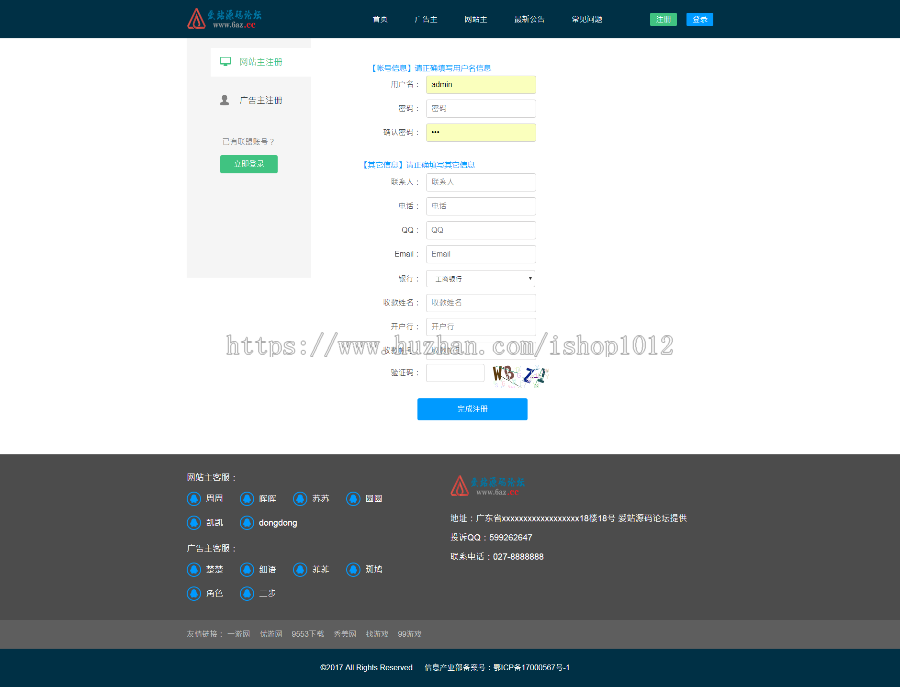Click the QQ icon next to 苏苏
The image size is (900, 687).
(x=300, y=498)
